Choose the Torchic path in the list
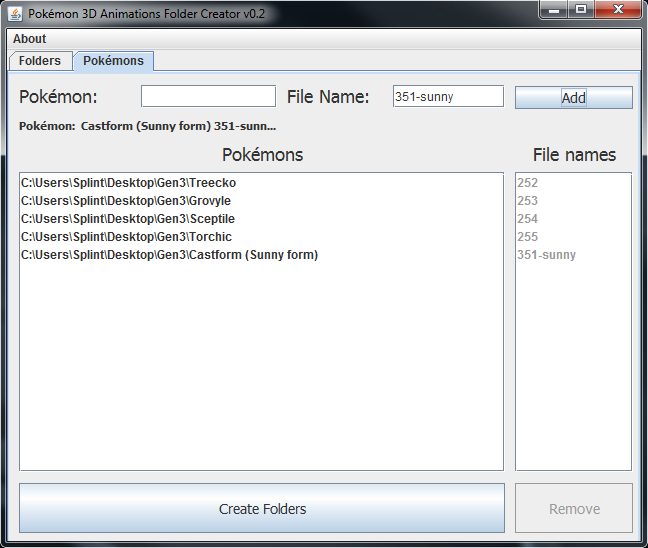 tap(127, 237)
